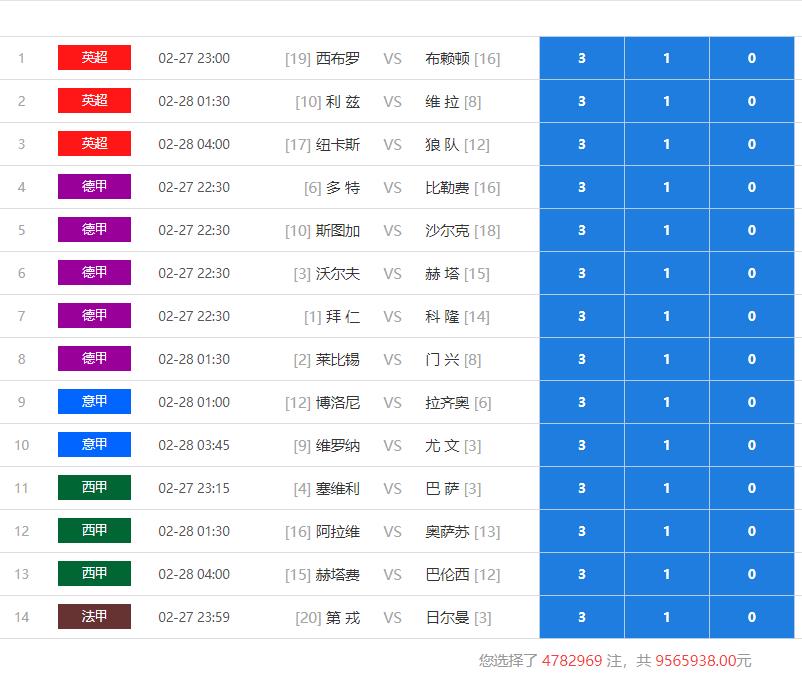Click team name 比勒费
The width and height of the screenshot is (802, 678).
point(447,187)
